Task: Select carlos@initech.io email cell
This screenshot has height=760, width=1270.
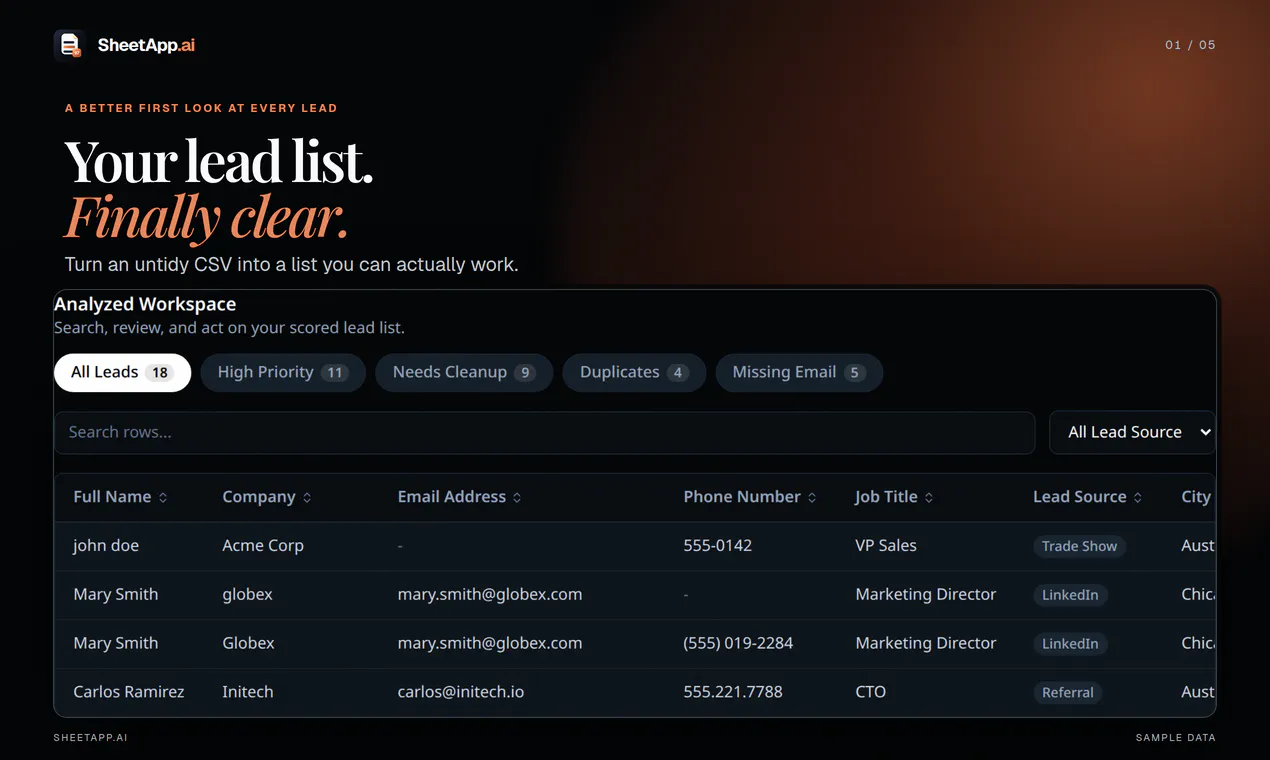Action: pos(461,692)
